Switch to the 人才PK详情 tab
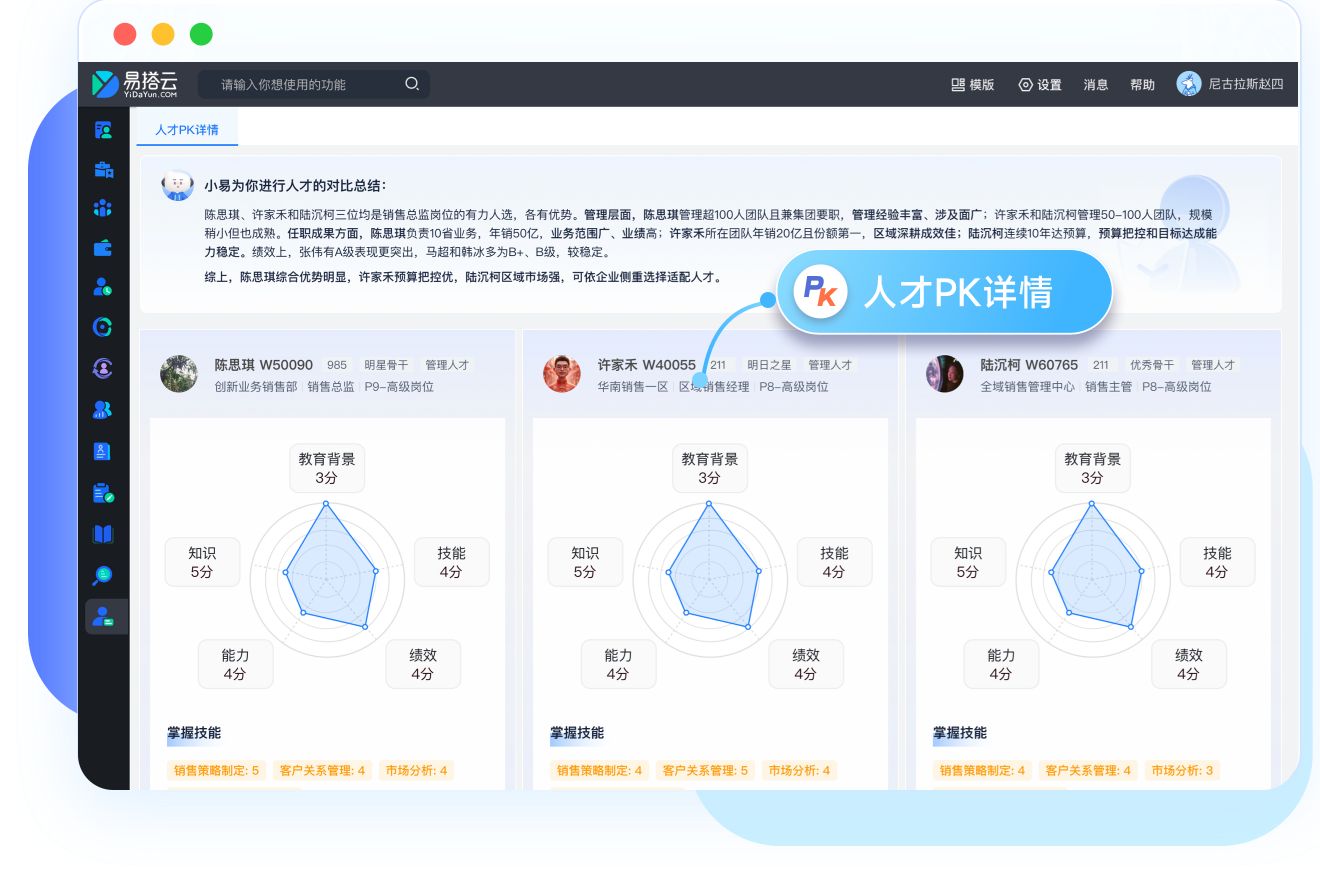 [x=187, y=130]
